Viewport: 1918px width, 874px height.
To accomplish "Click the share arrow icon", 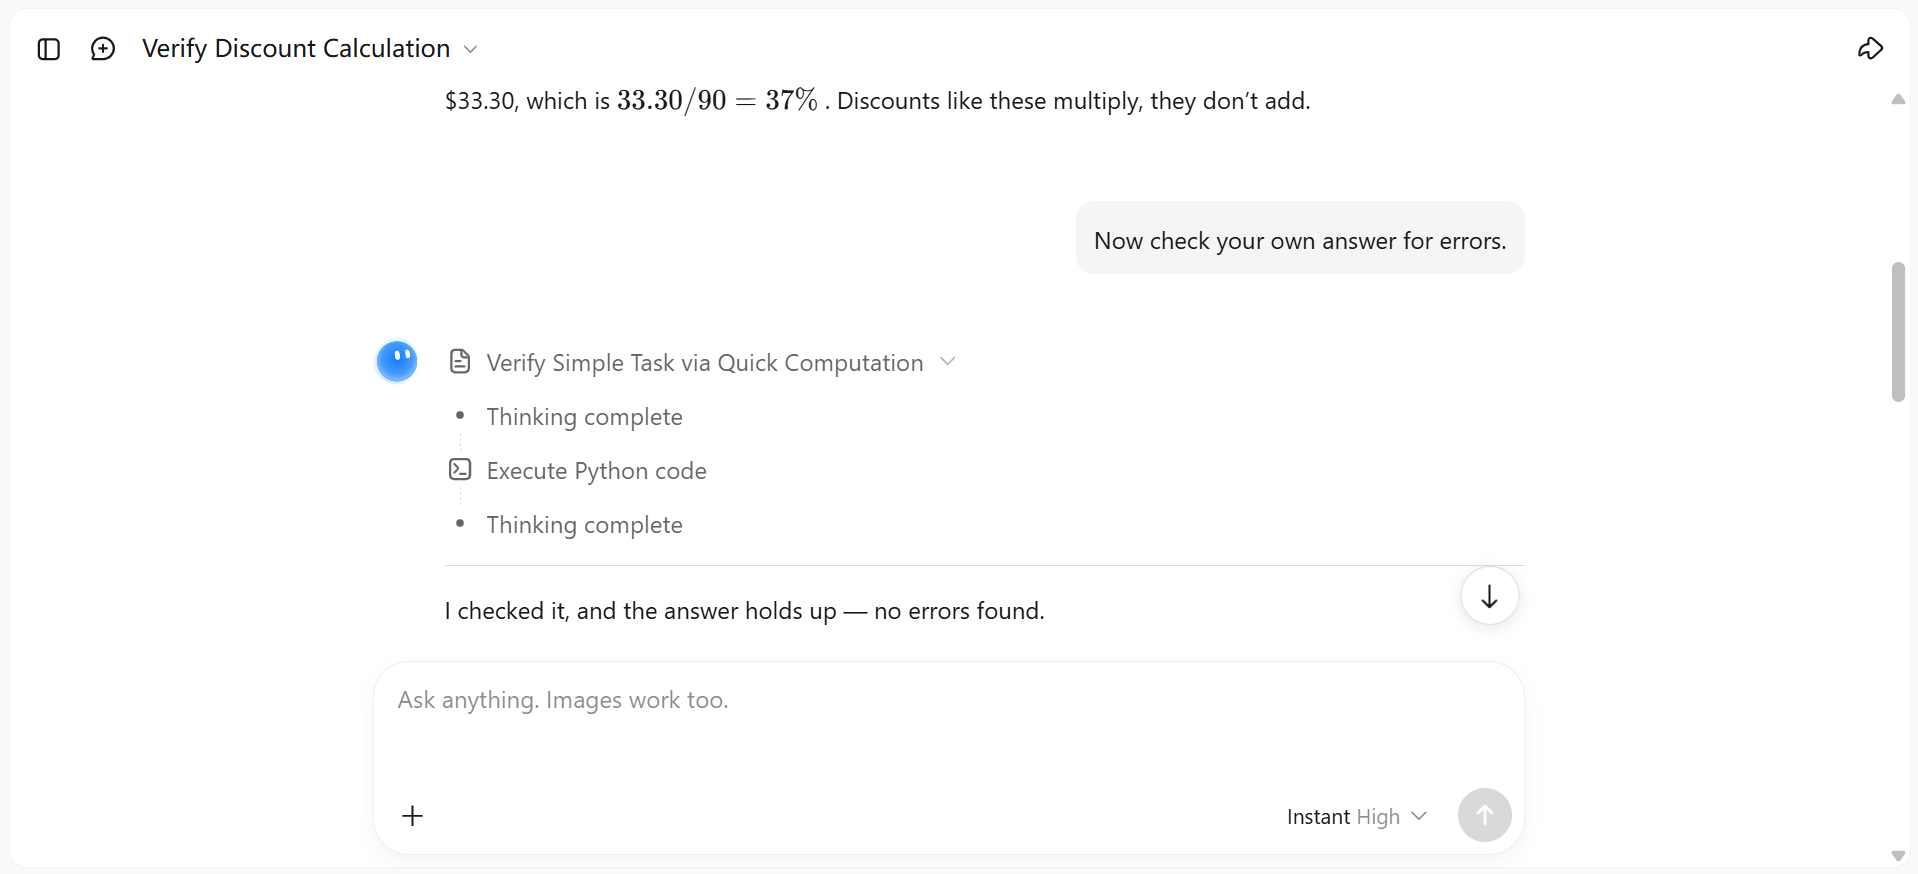I will (1870, 49).
